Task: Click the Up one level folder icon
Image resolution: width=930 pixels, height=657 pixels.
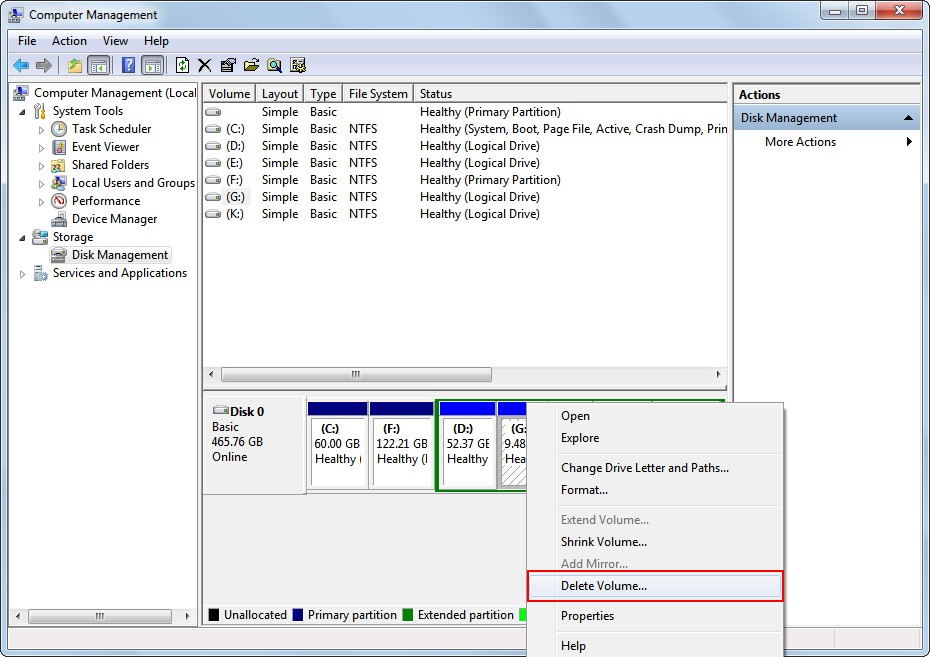Action: [75, 65]
